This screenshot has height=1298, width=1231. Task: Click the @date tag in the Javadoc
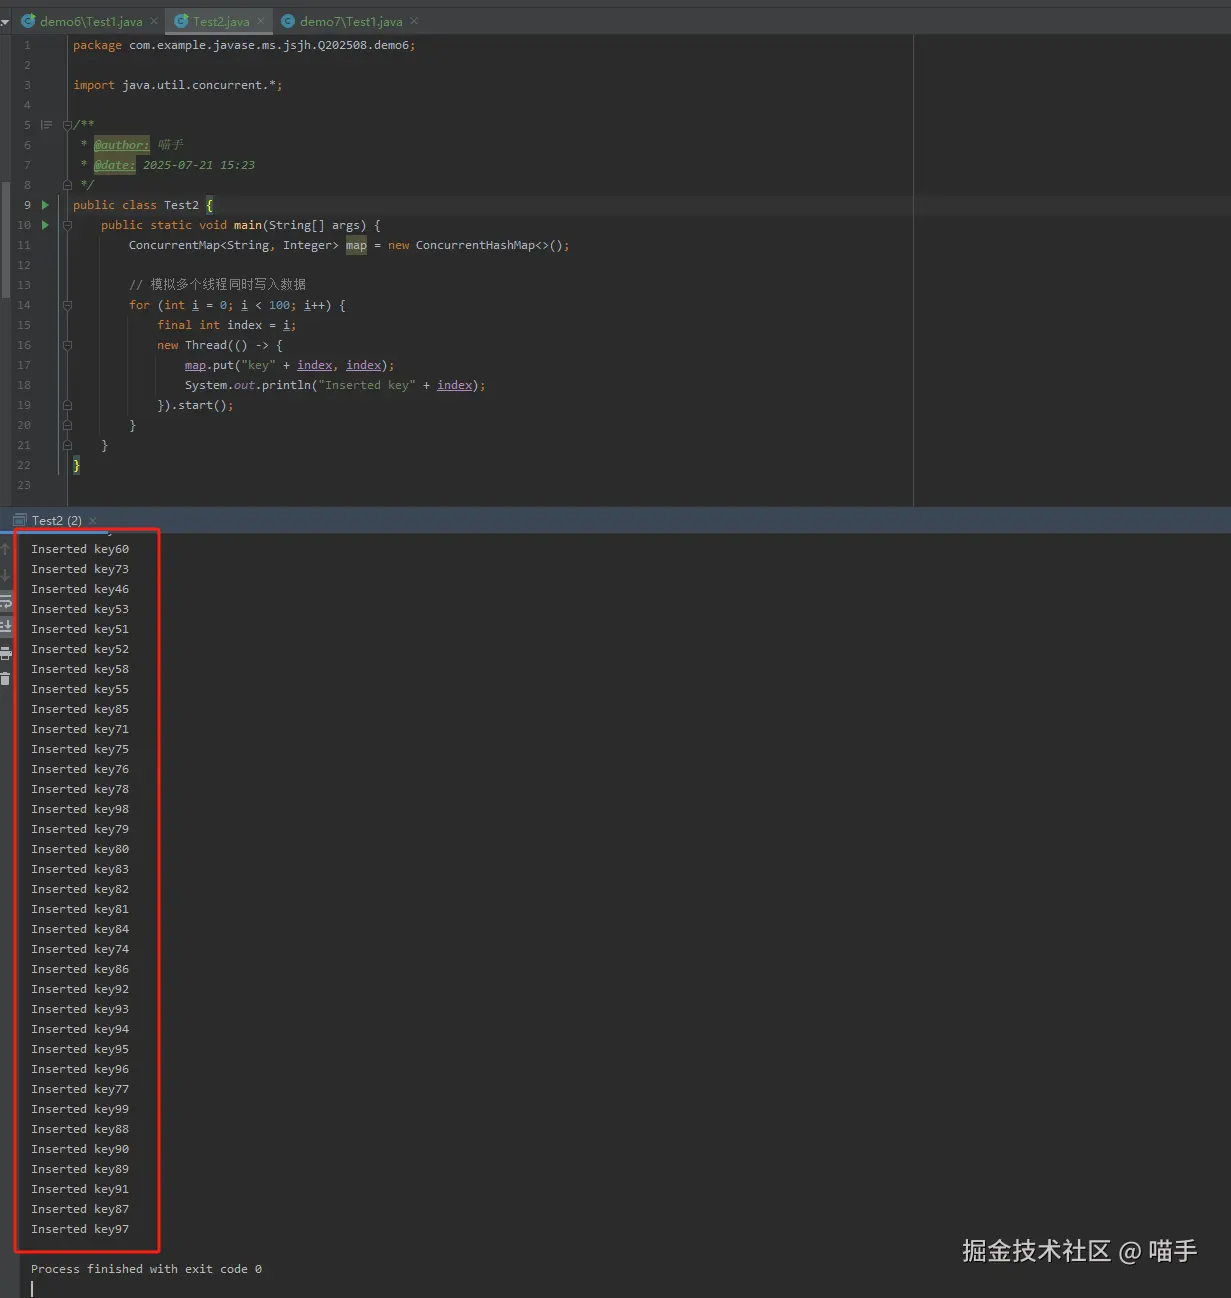pyautogui.click(x=114, y=165)
